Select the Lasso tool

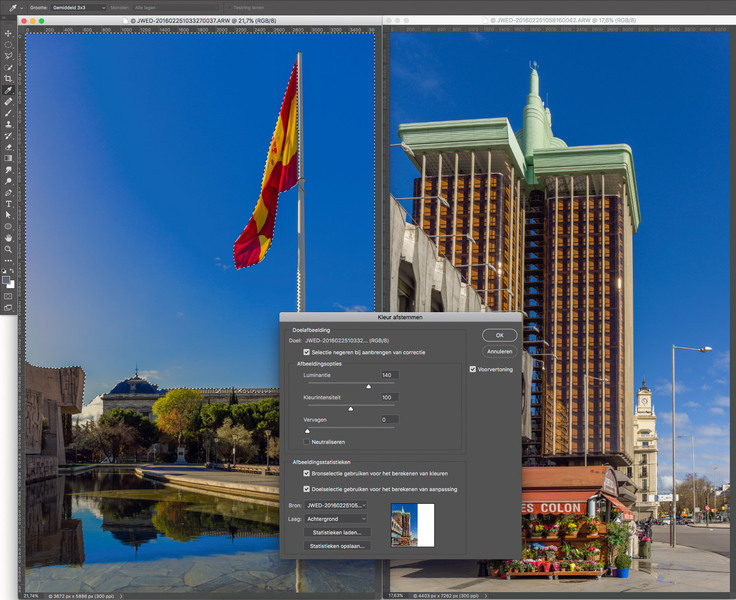8,56
